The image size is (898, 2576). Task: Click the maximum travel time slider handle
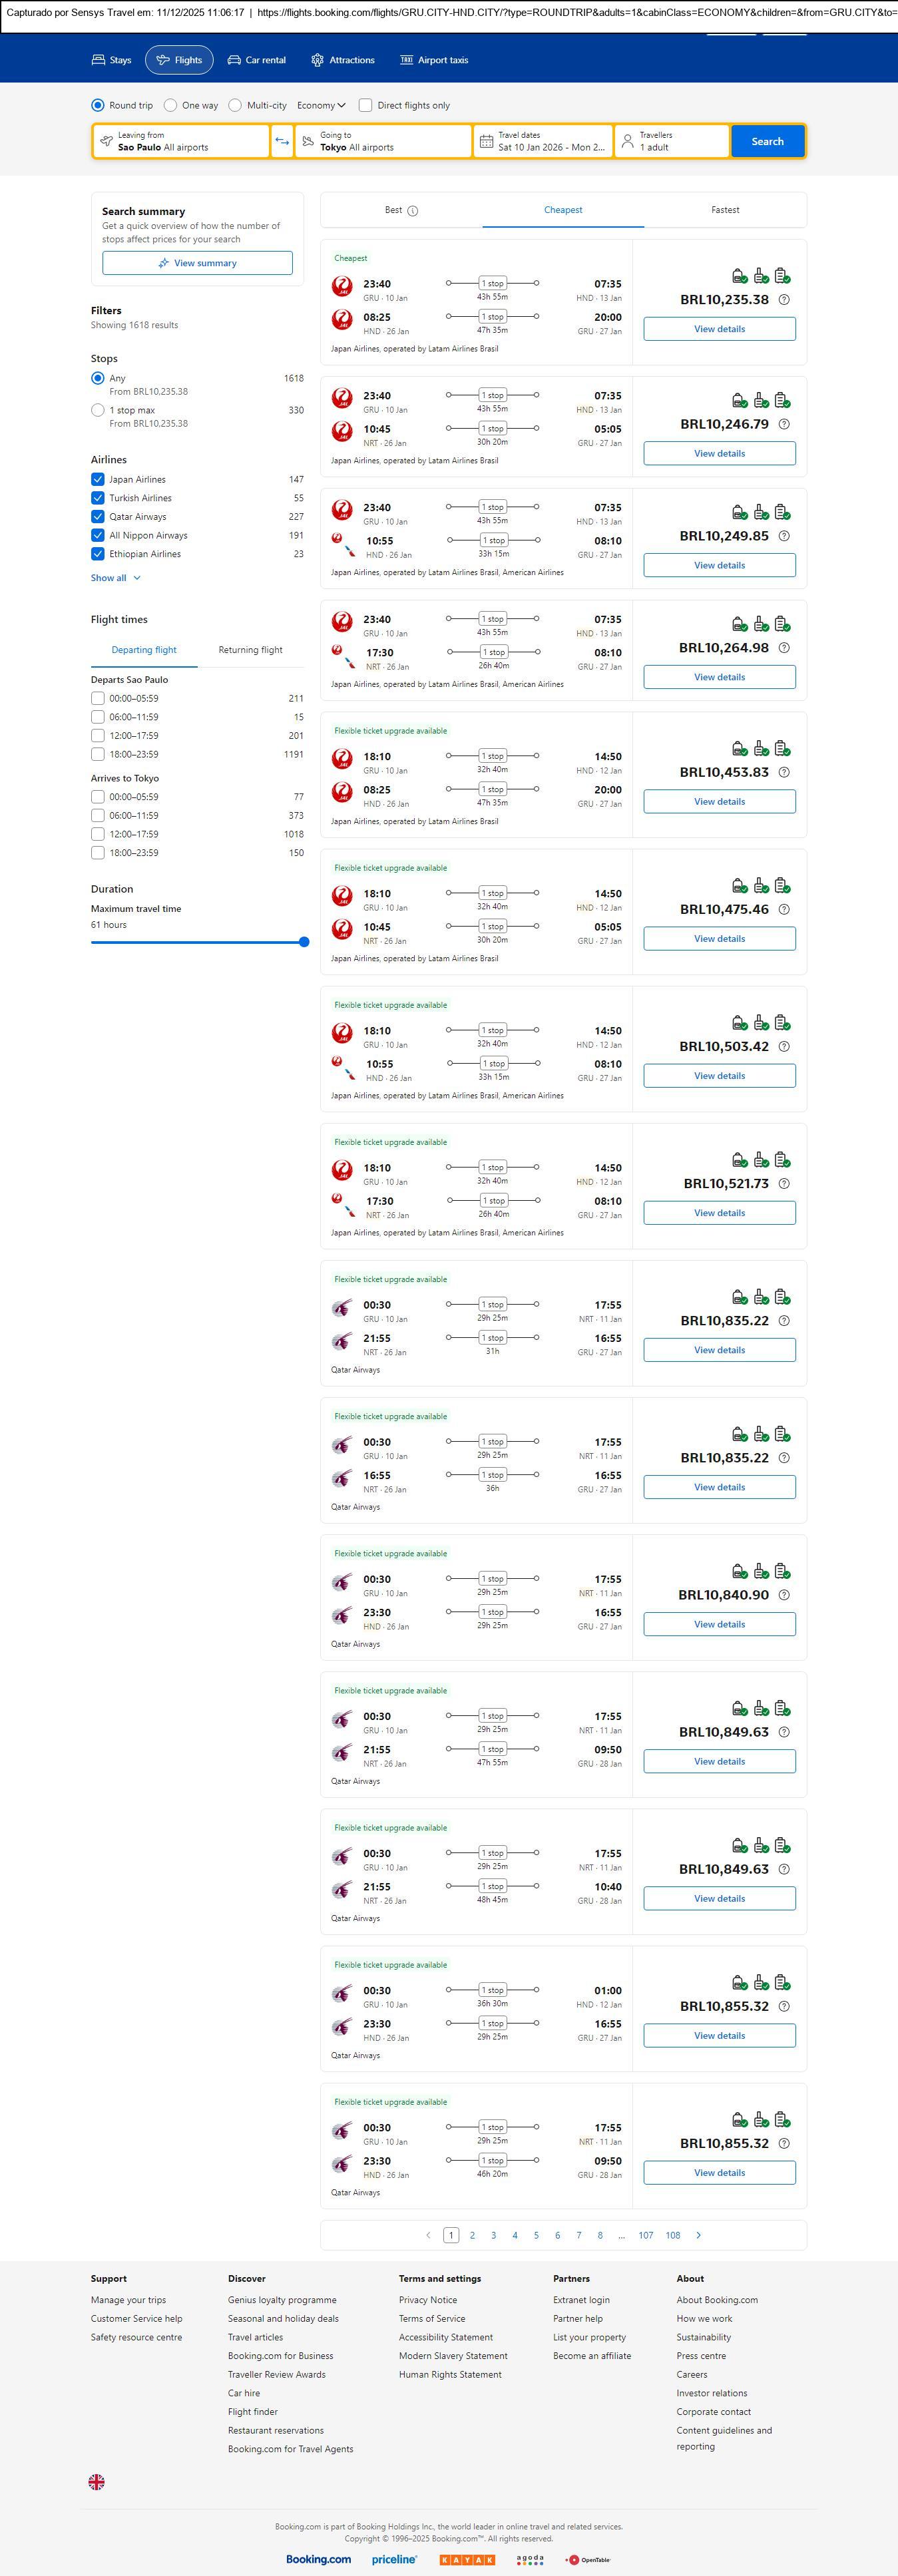tap(304, 942)
